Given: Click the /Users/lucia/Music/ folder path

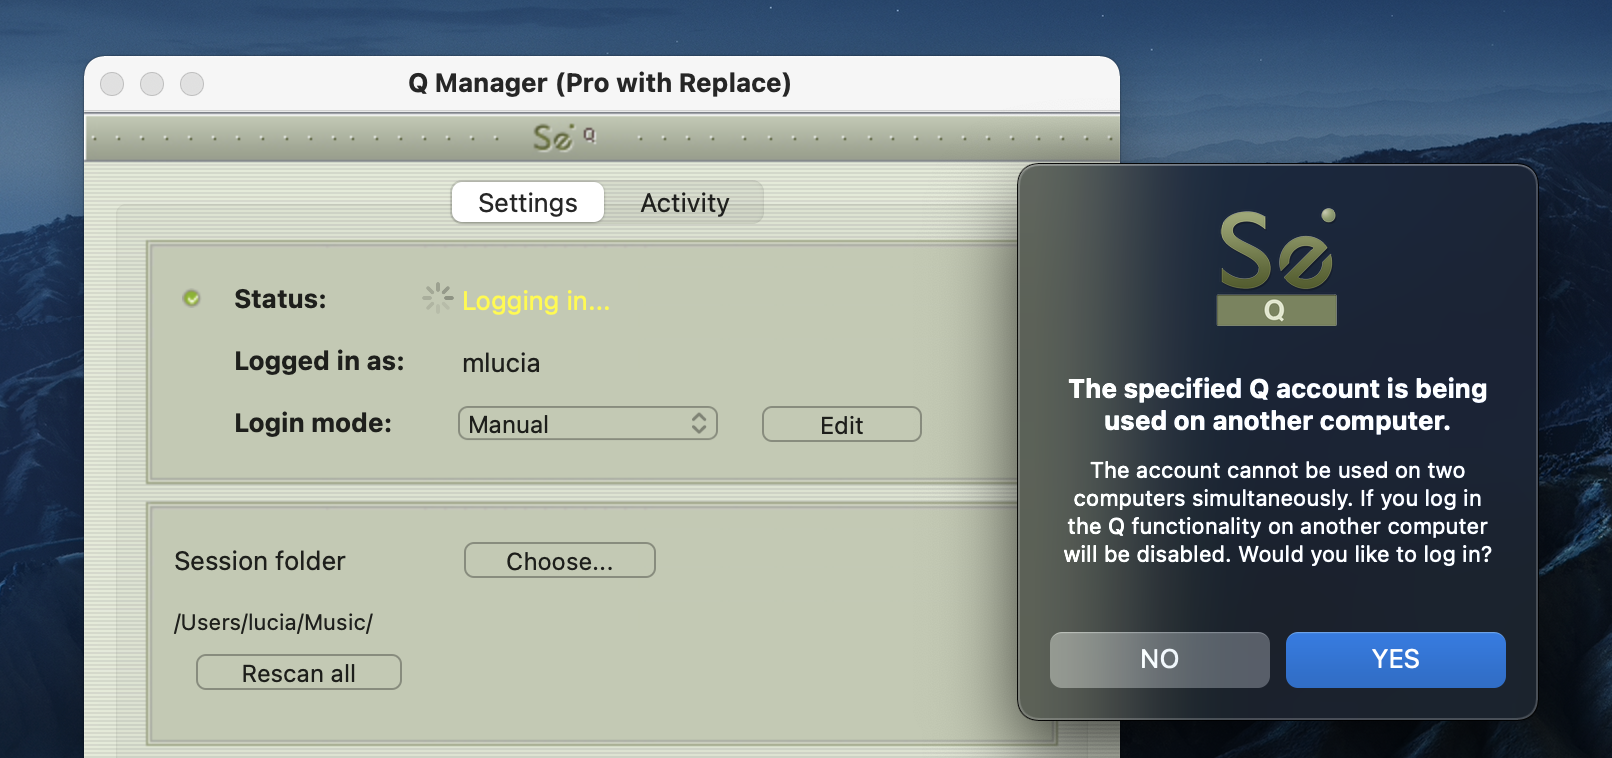Looking at the screenshot, I should point(273,622).
